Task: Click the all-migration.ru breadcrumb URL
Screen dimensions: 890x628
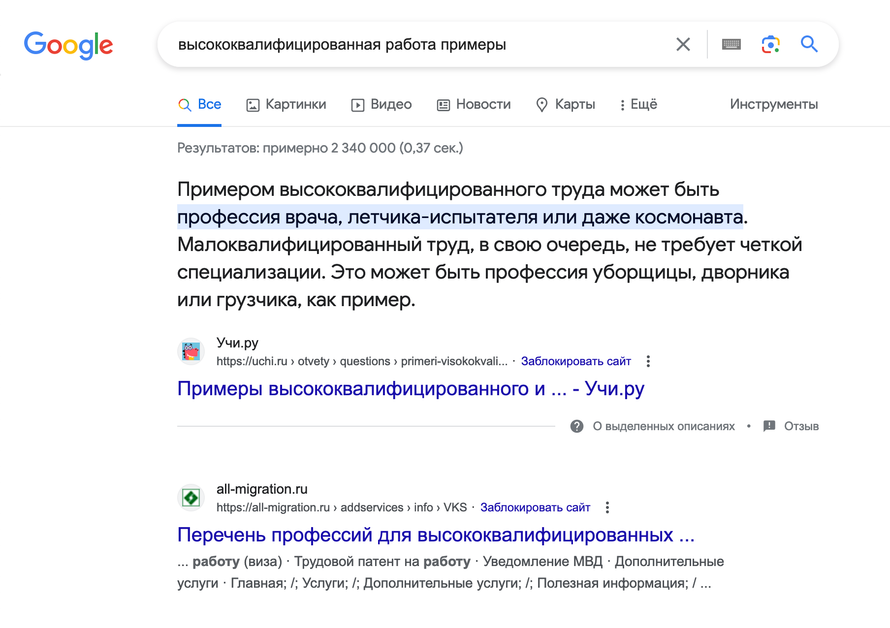Action: coord(341,508)
